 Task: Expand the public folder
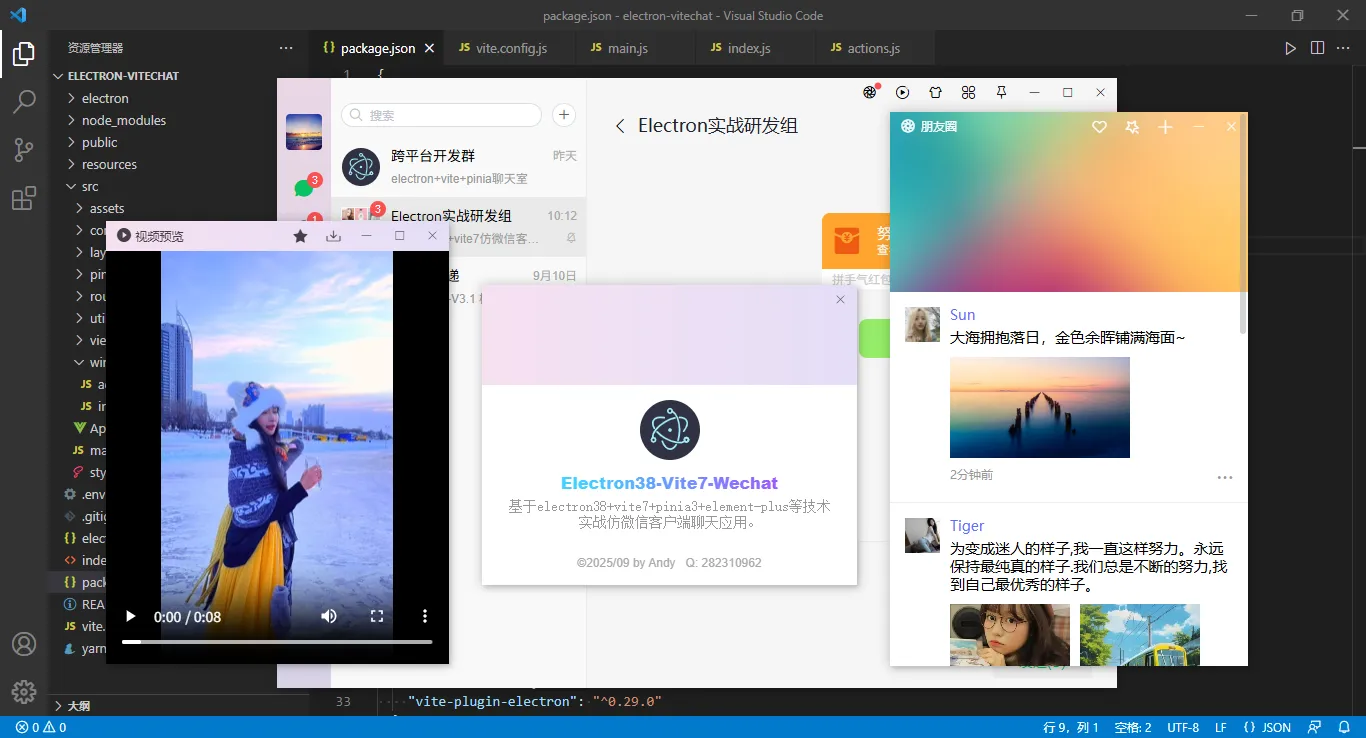pyautogui.click(x=100, y=142)
